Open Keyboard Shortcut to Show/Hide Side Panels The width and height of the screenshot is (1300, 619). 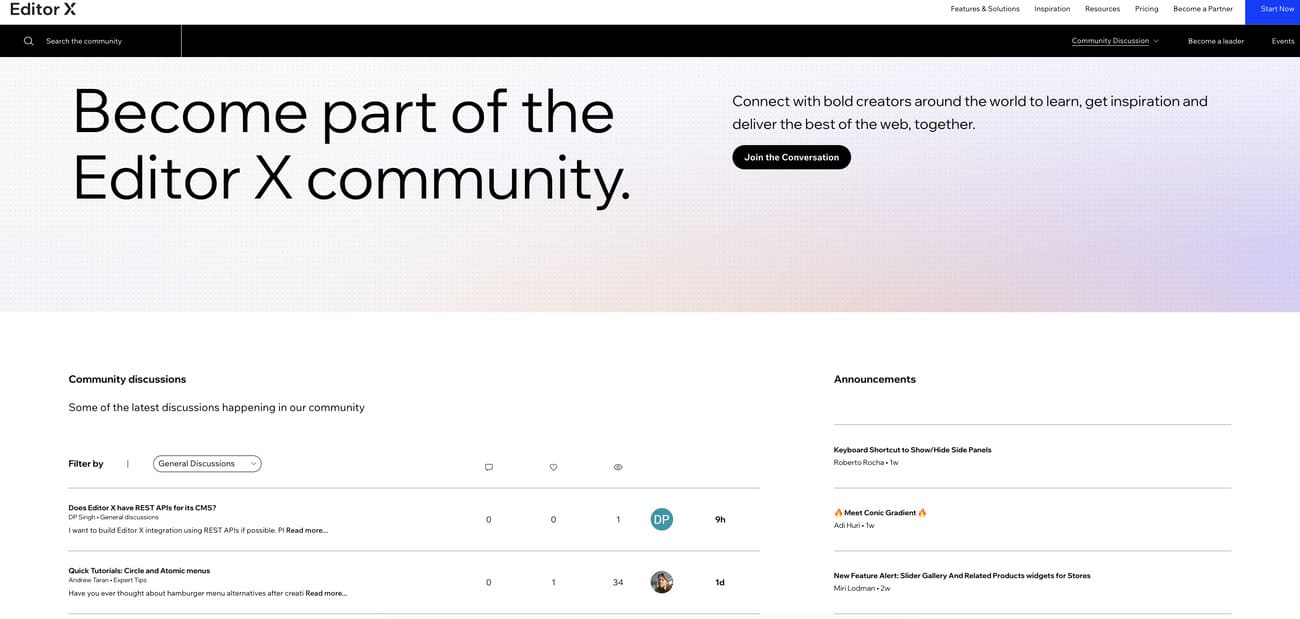pyautogui.click(x=912, y=450)
